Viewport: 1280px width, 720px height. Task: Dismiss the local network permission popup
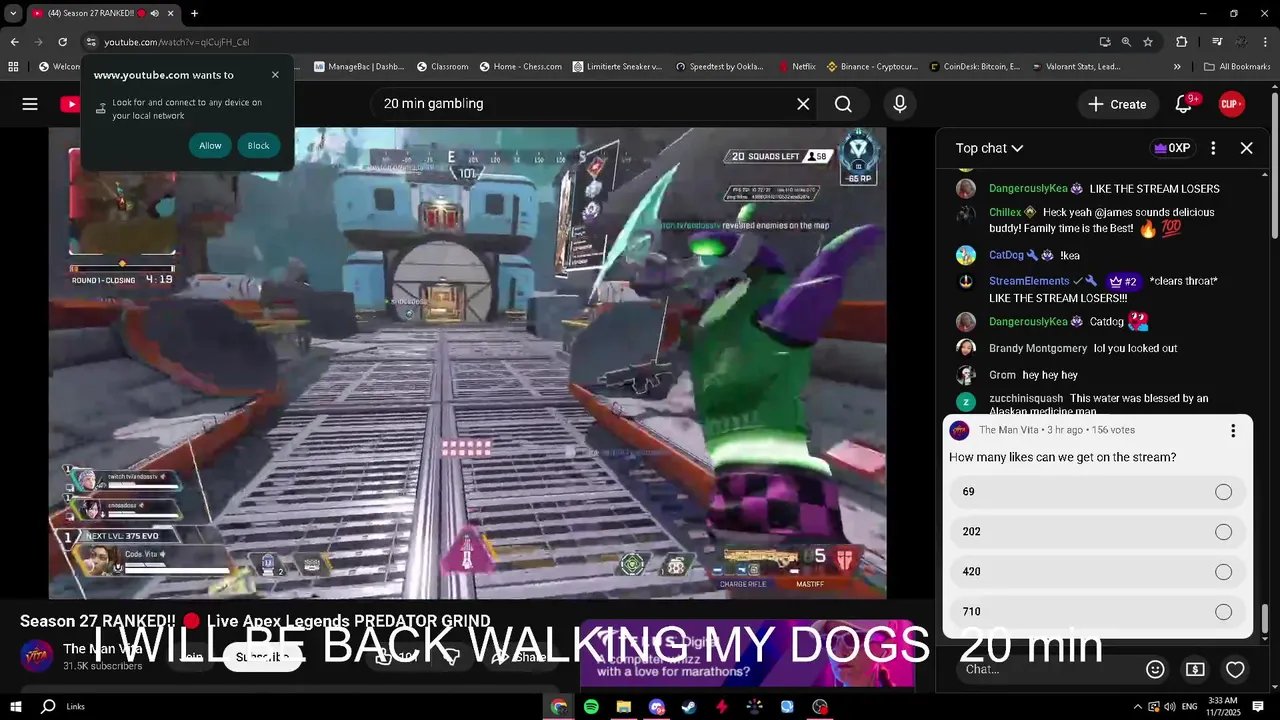[275, 75]
